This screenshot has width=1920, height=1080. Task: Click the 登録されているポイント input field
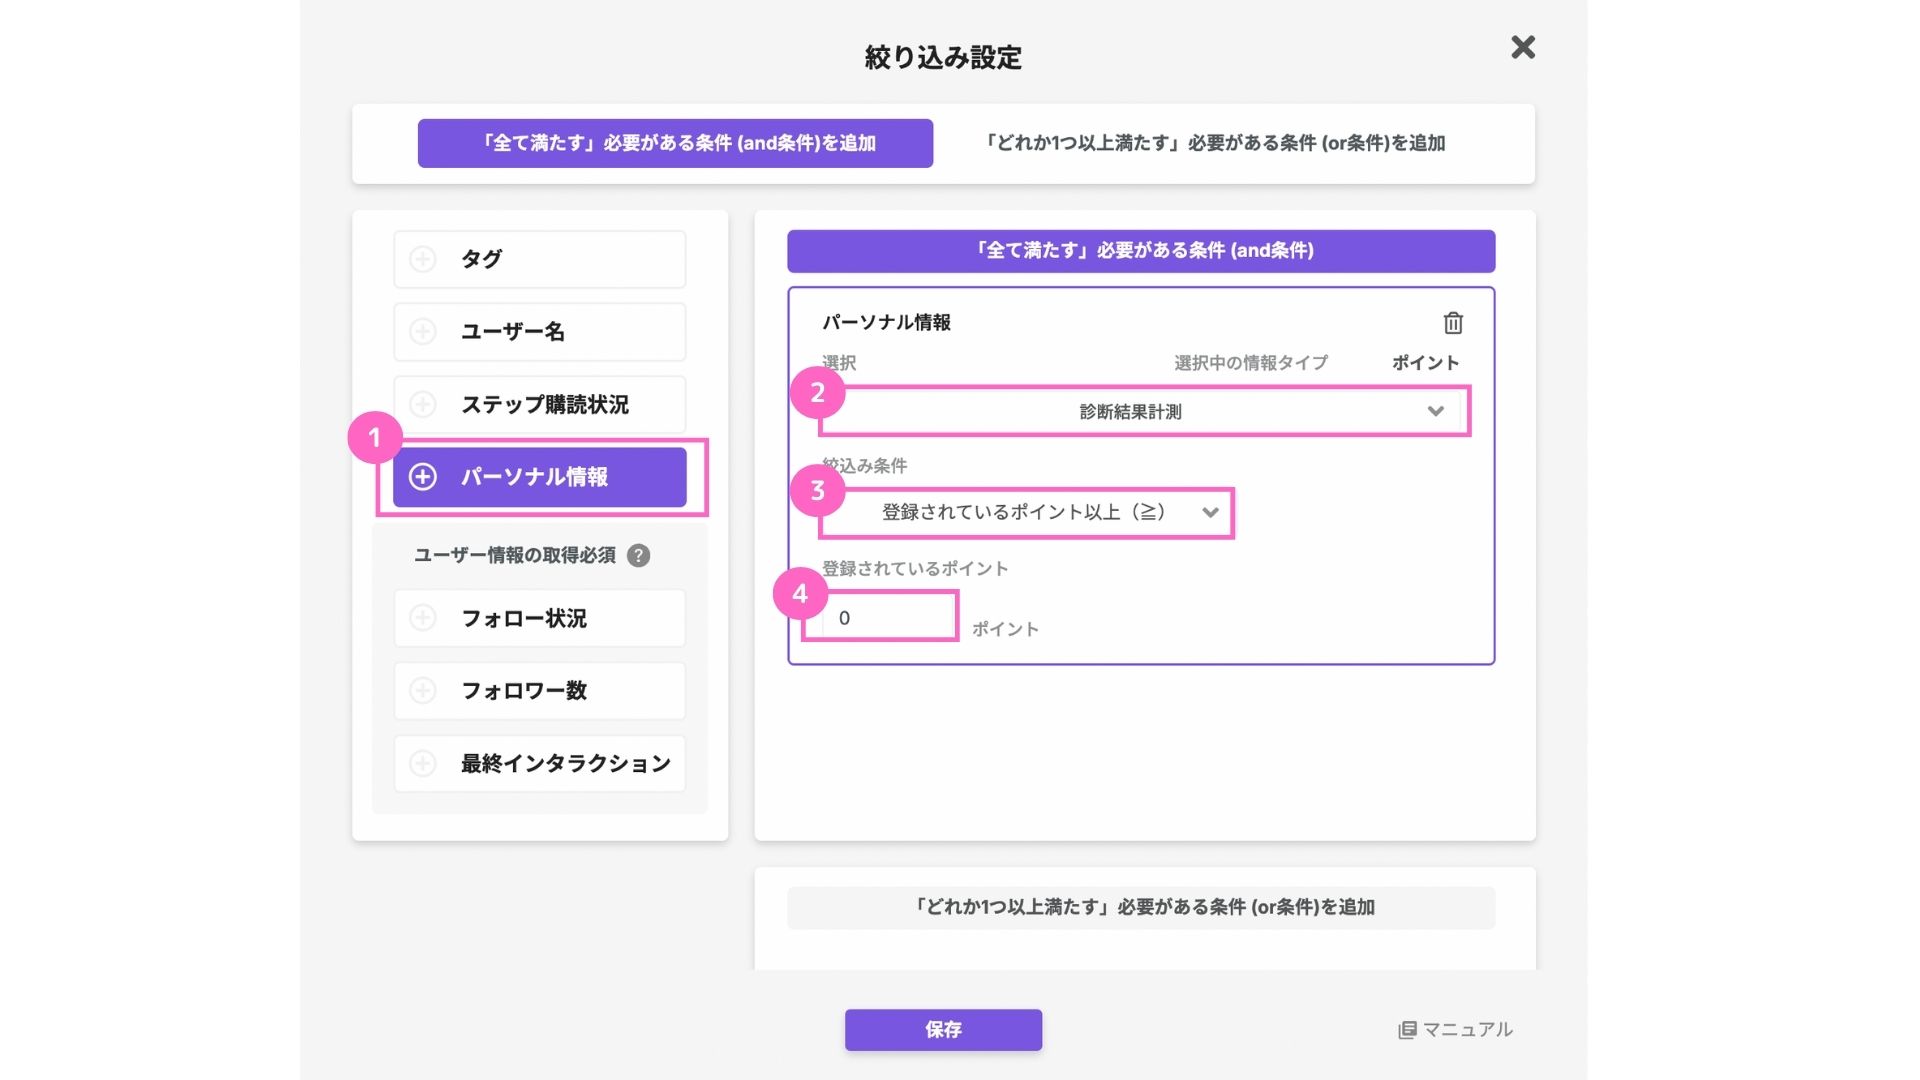coord(885,618)
